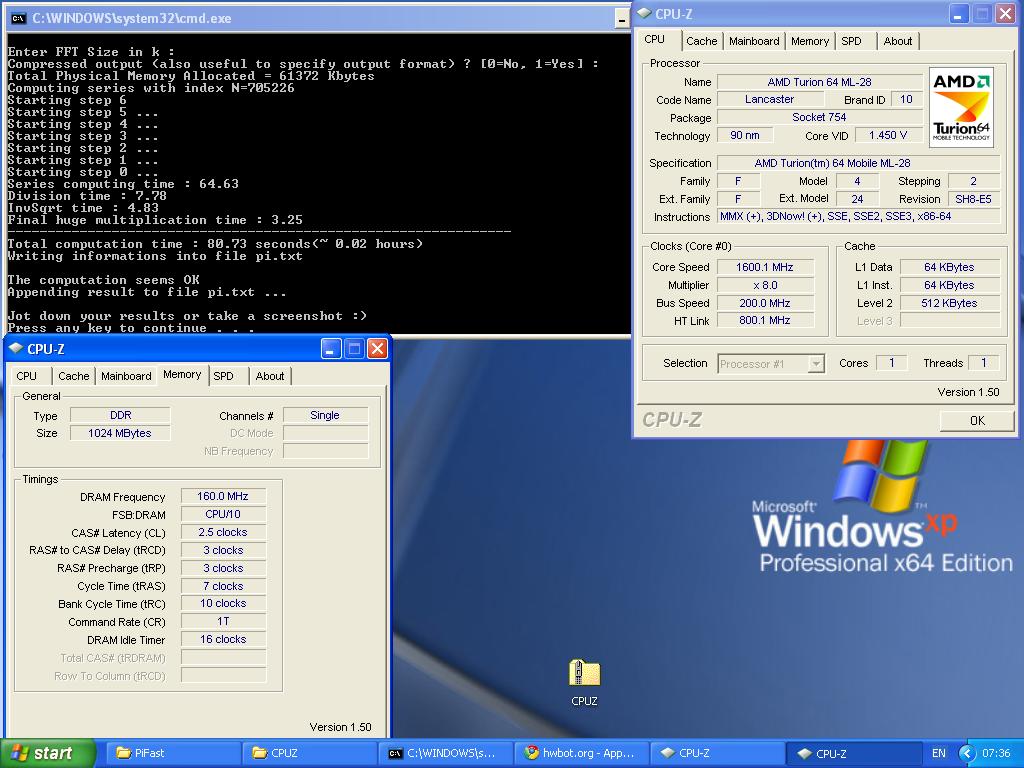Open the CPUZ zip folder on desktop
Viewport: 1024px width, 768px height.
(x=584, y=682)
